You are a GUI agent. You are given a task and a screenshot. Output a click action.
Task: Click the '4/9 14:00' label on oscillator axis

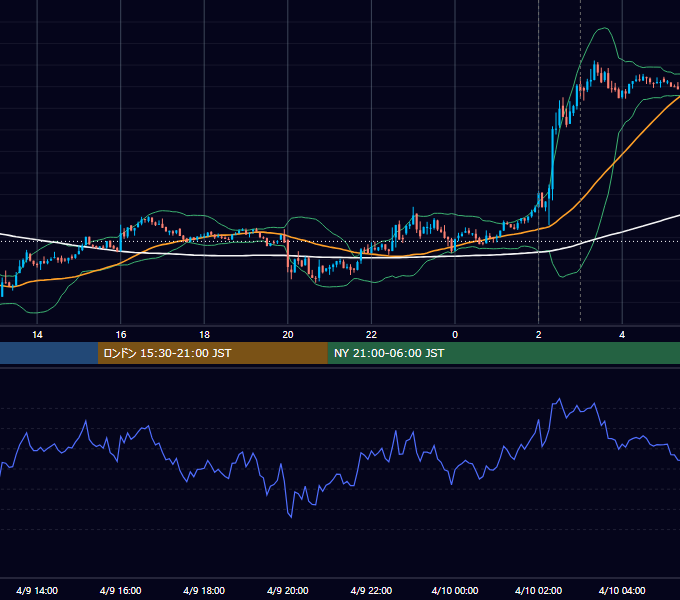pos(37,590)
